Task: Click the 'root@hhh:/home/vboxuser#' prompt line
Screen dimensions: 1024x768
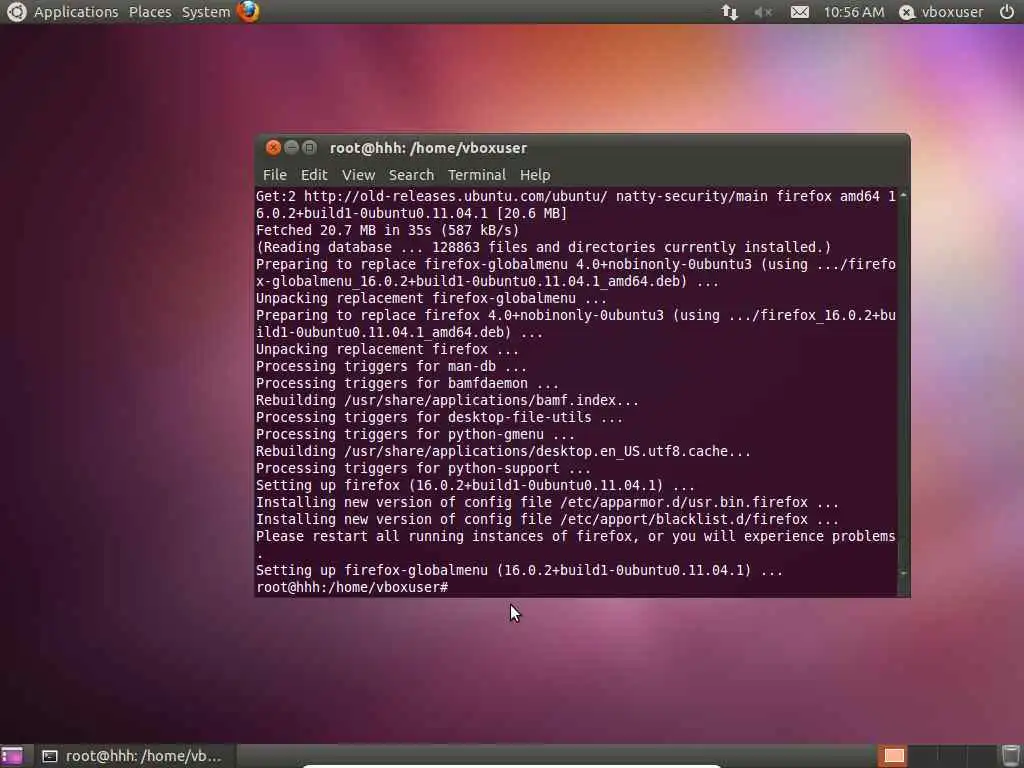Action: tap(352, 587)
